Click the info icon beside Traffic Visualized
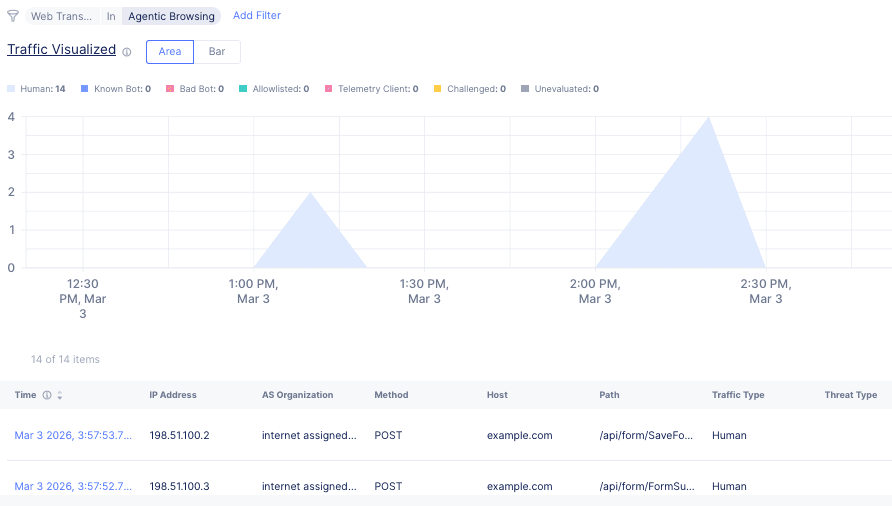The height and width of the screenshot is (506, 892). pyautogui.click(x=127, y=52)
